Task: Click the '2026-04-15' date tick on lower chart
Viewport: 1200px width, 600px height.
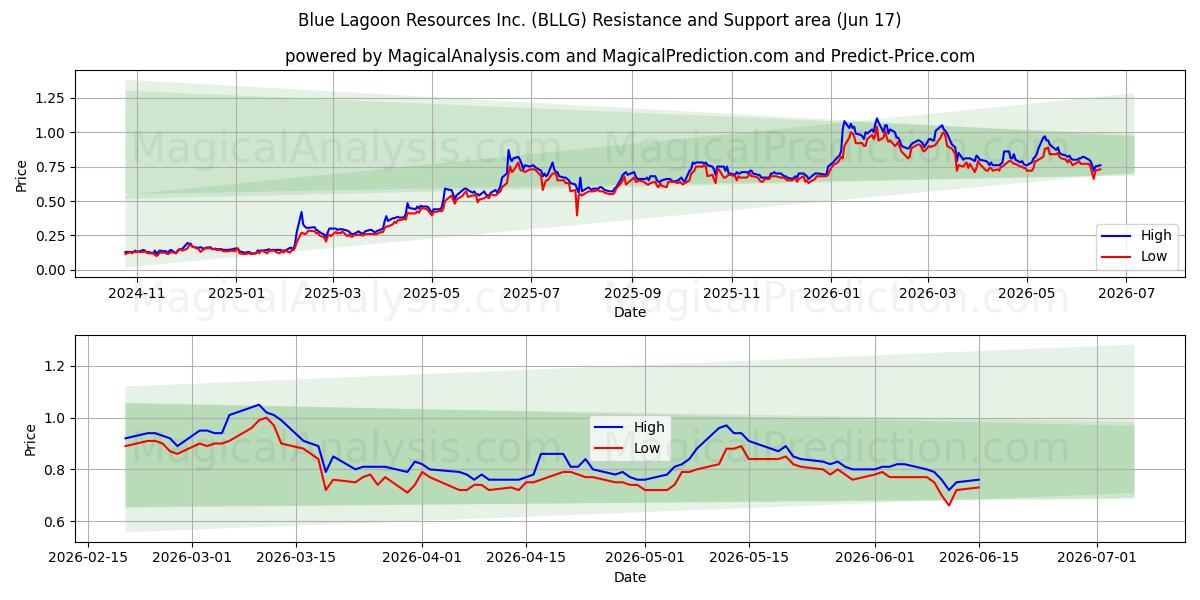Action: tap(526, 558)
